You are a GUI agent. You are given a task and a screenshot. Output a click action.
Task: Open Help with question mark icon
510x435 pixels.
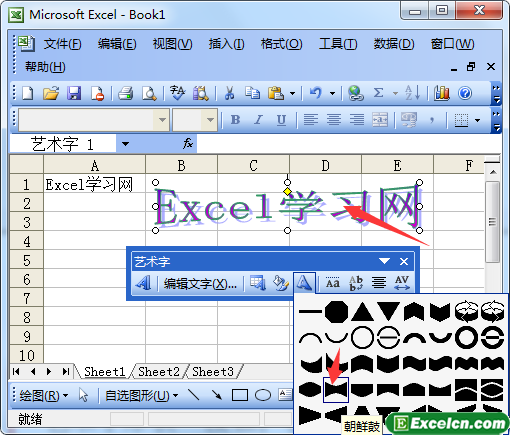point(465,93)
